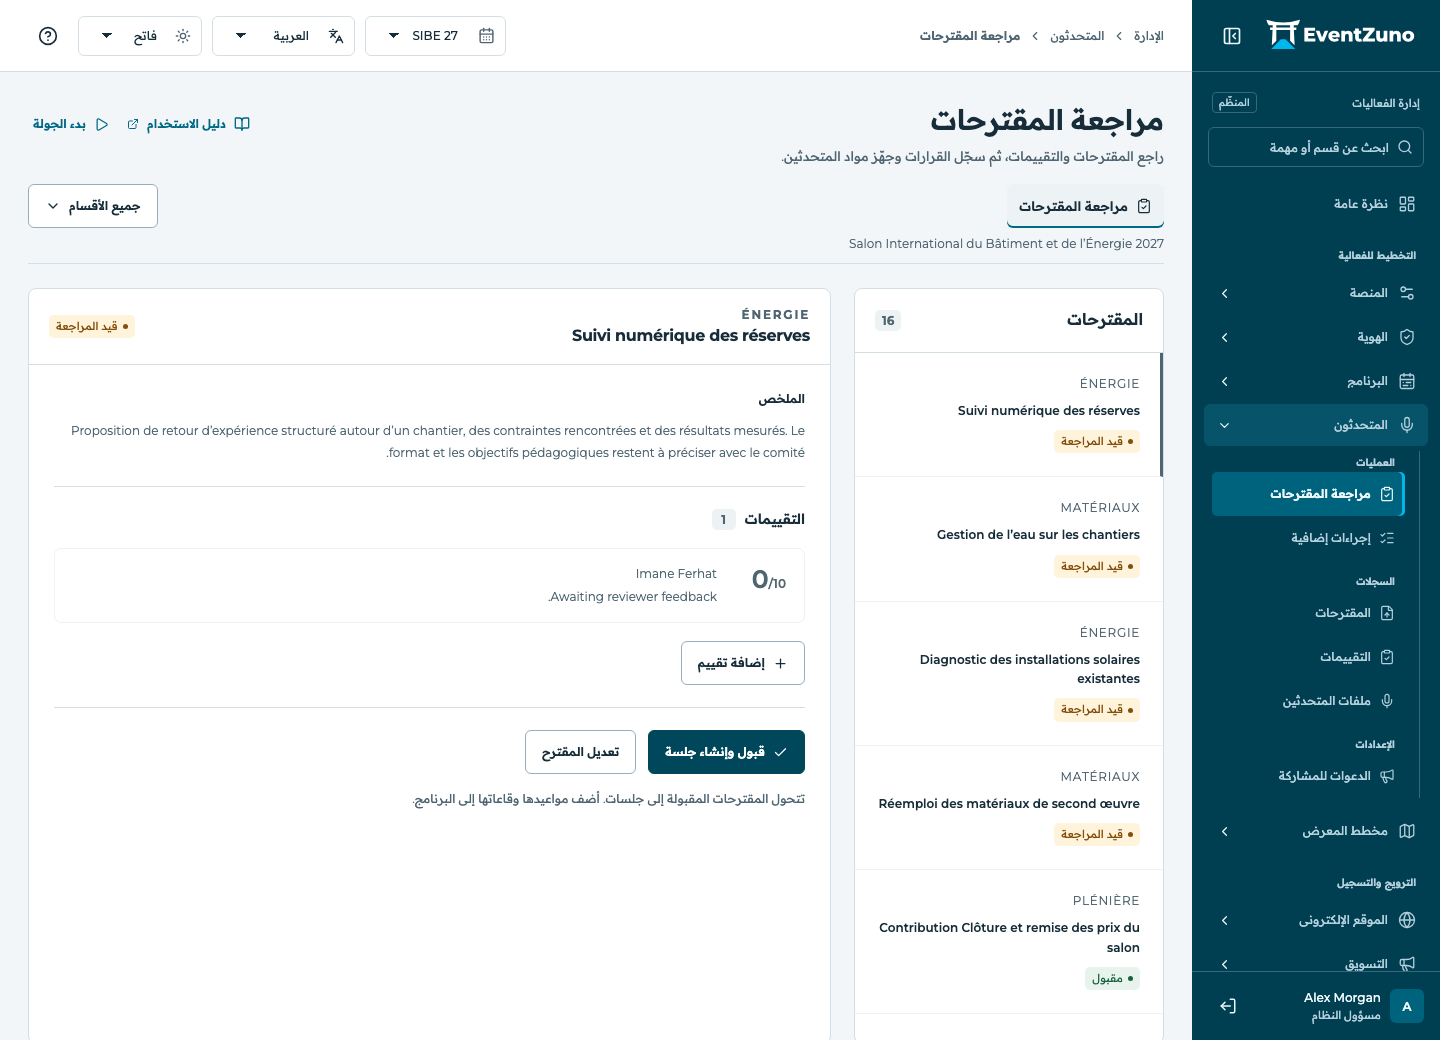
Task: Click قبول وإنشاء جلسة button
Action: tap(726, 752)
